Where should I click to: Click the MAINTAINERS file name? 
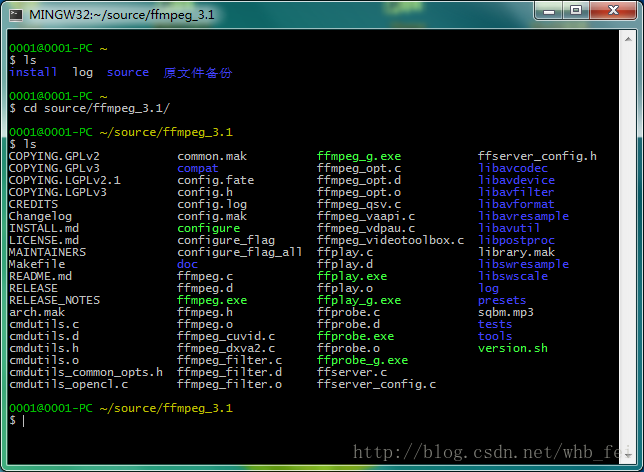point(48,252)
